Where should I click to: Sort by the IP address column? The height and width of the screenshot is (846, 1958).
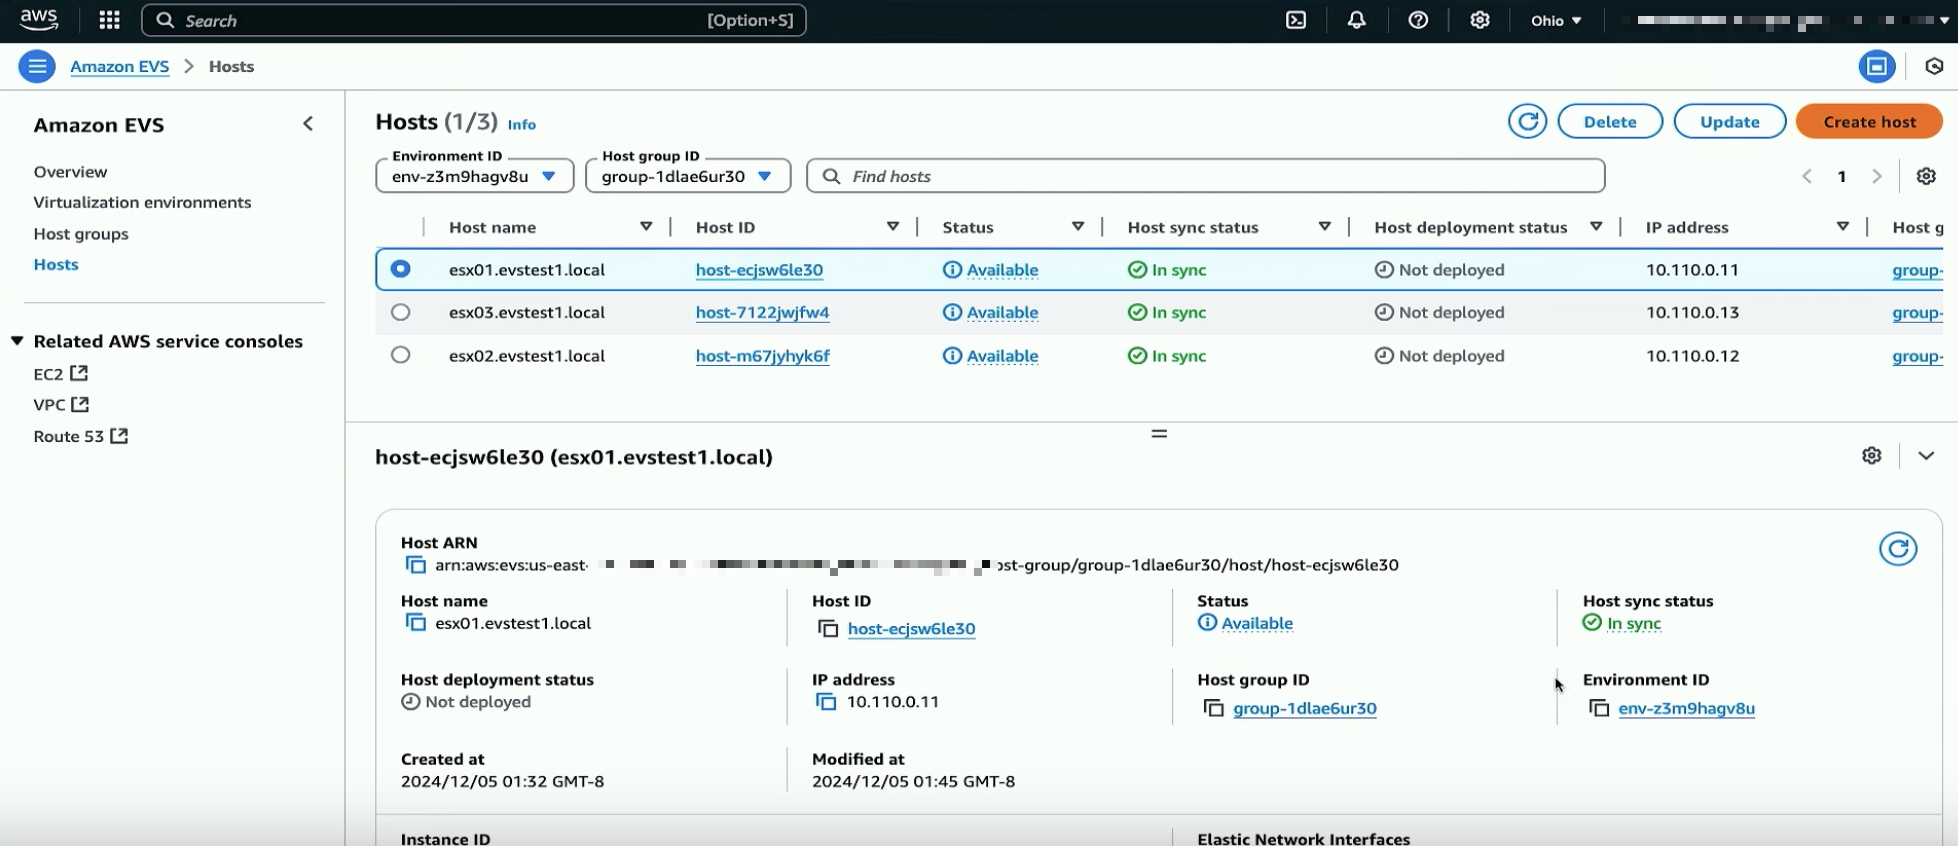[x=1843, y=227]
